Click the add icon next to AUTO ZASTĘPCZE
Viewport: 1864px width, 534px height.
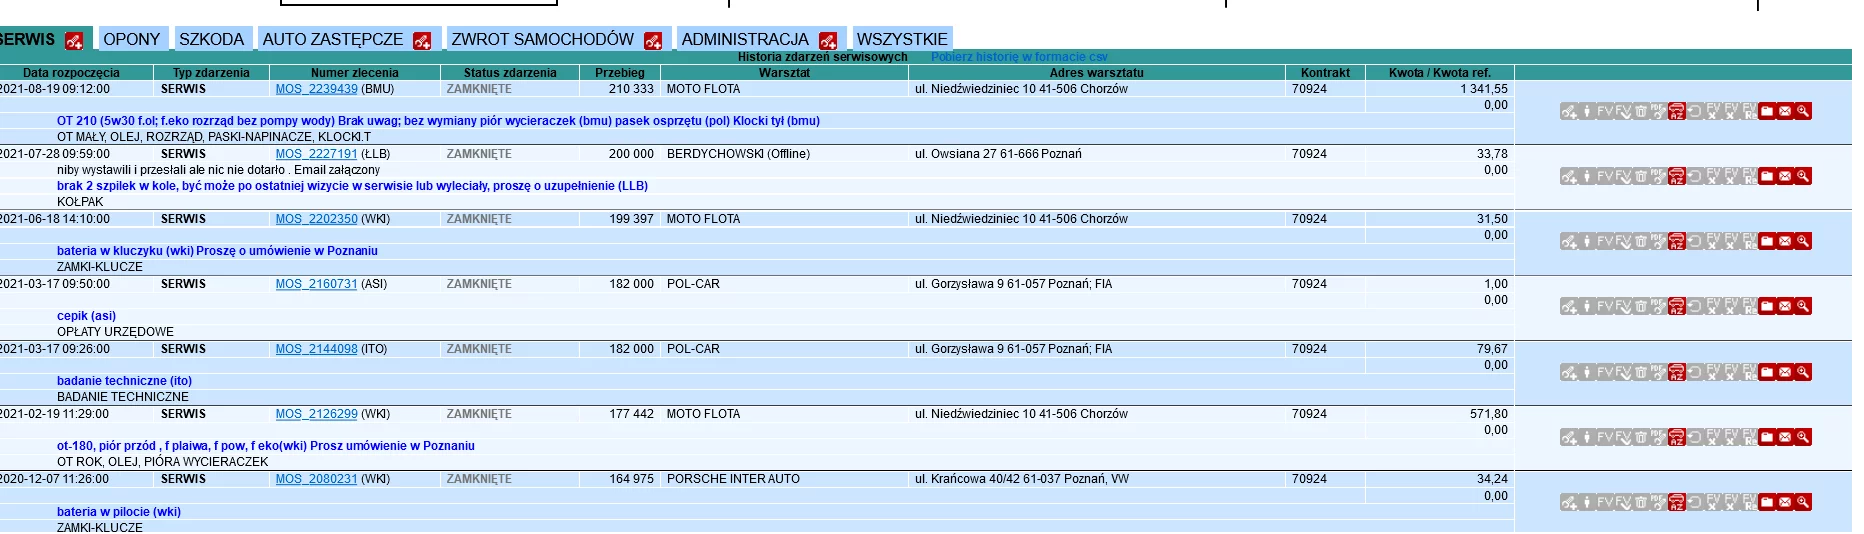(x=422, y=41)
